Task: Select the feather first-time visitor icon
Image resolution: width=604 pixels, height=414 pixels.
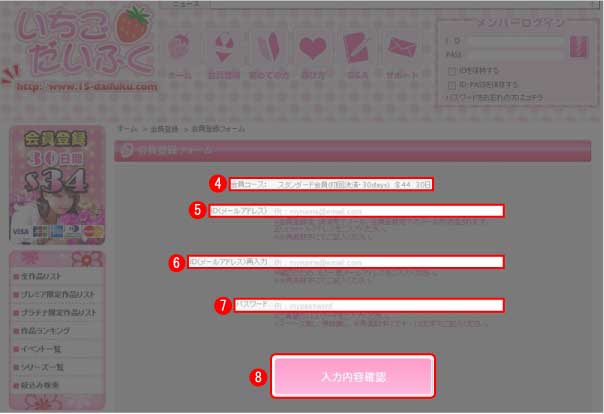Action: [x=268, y=47]
